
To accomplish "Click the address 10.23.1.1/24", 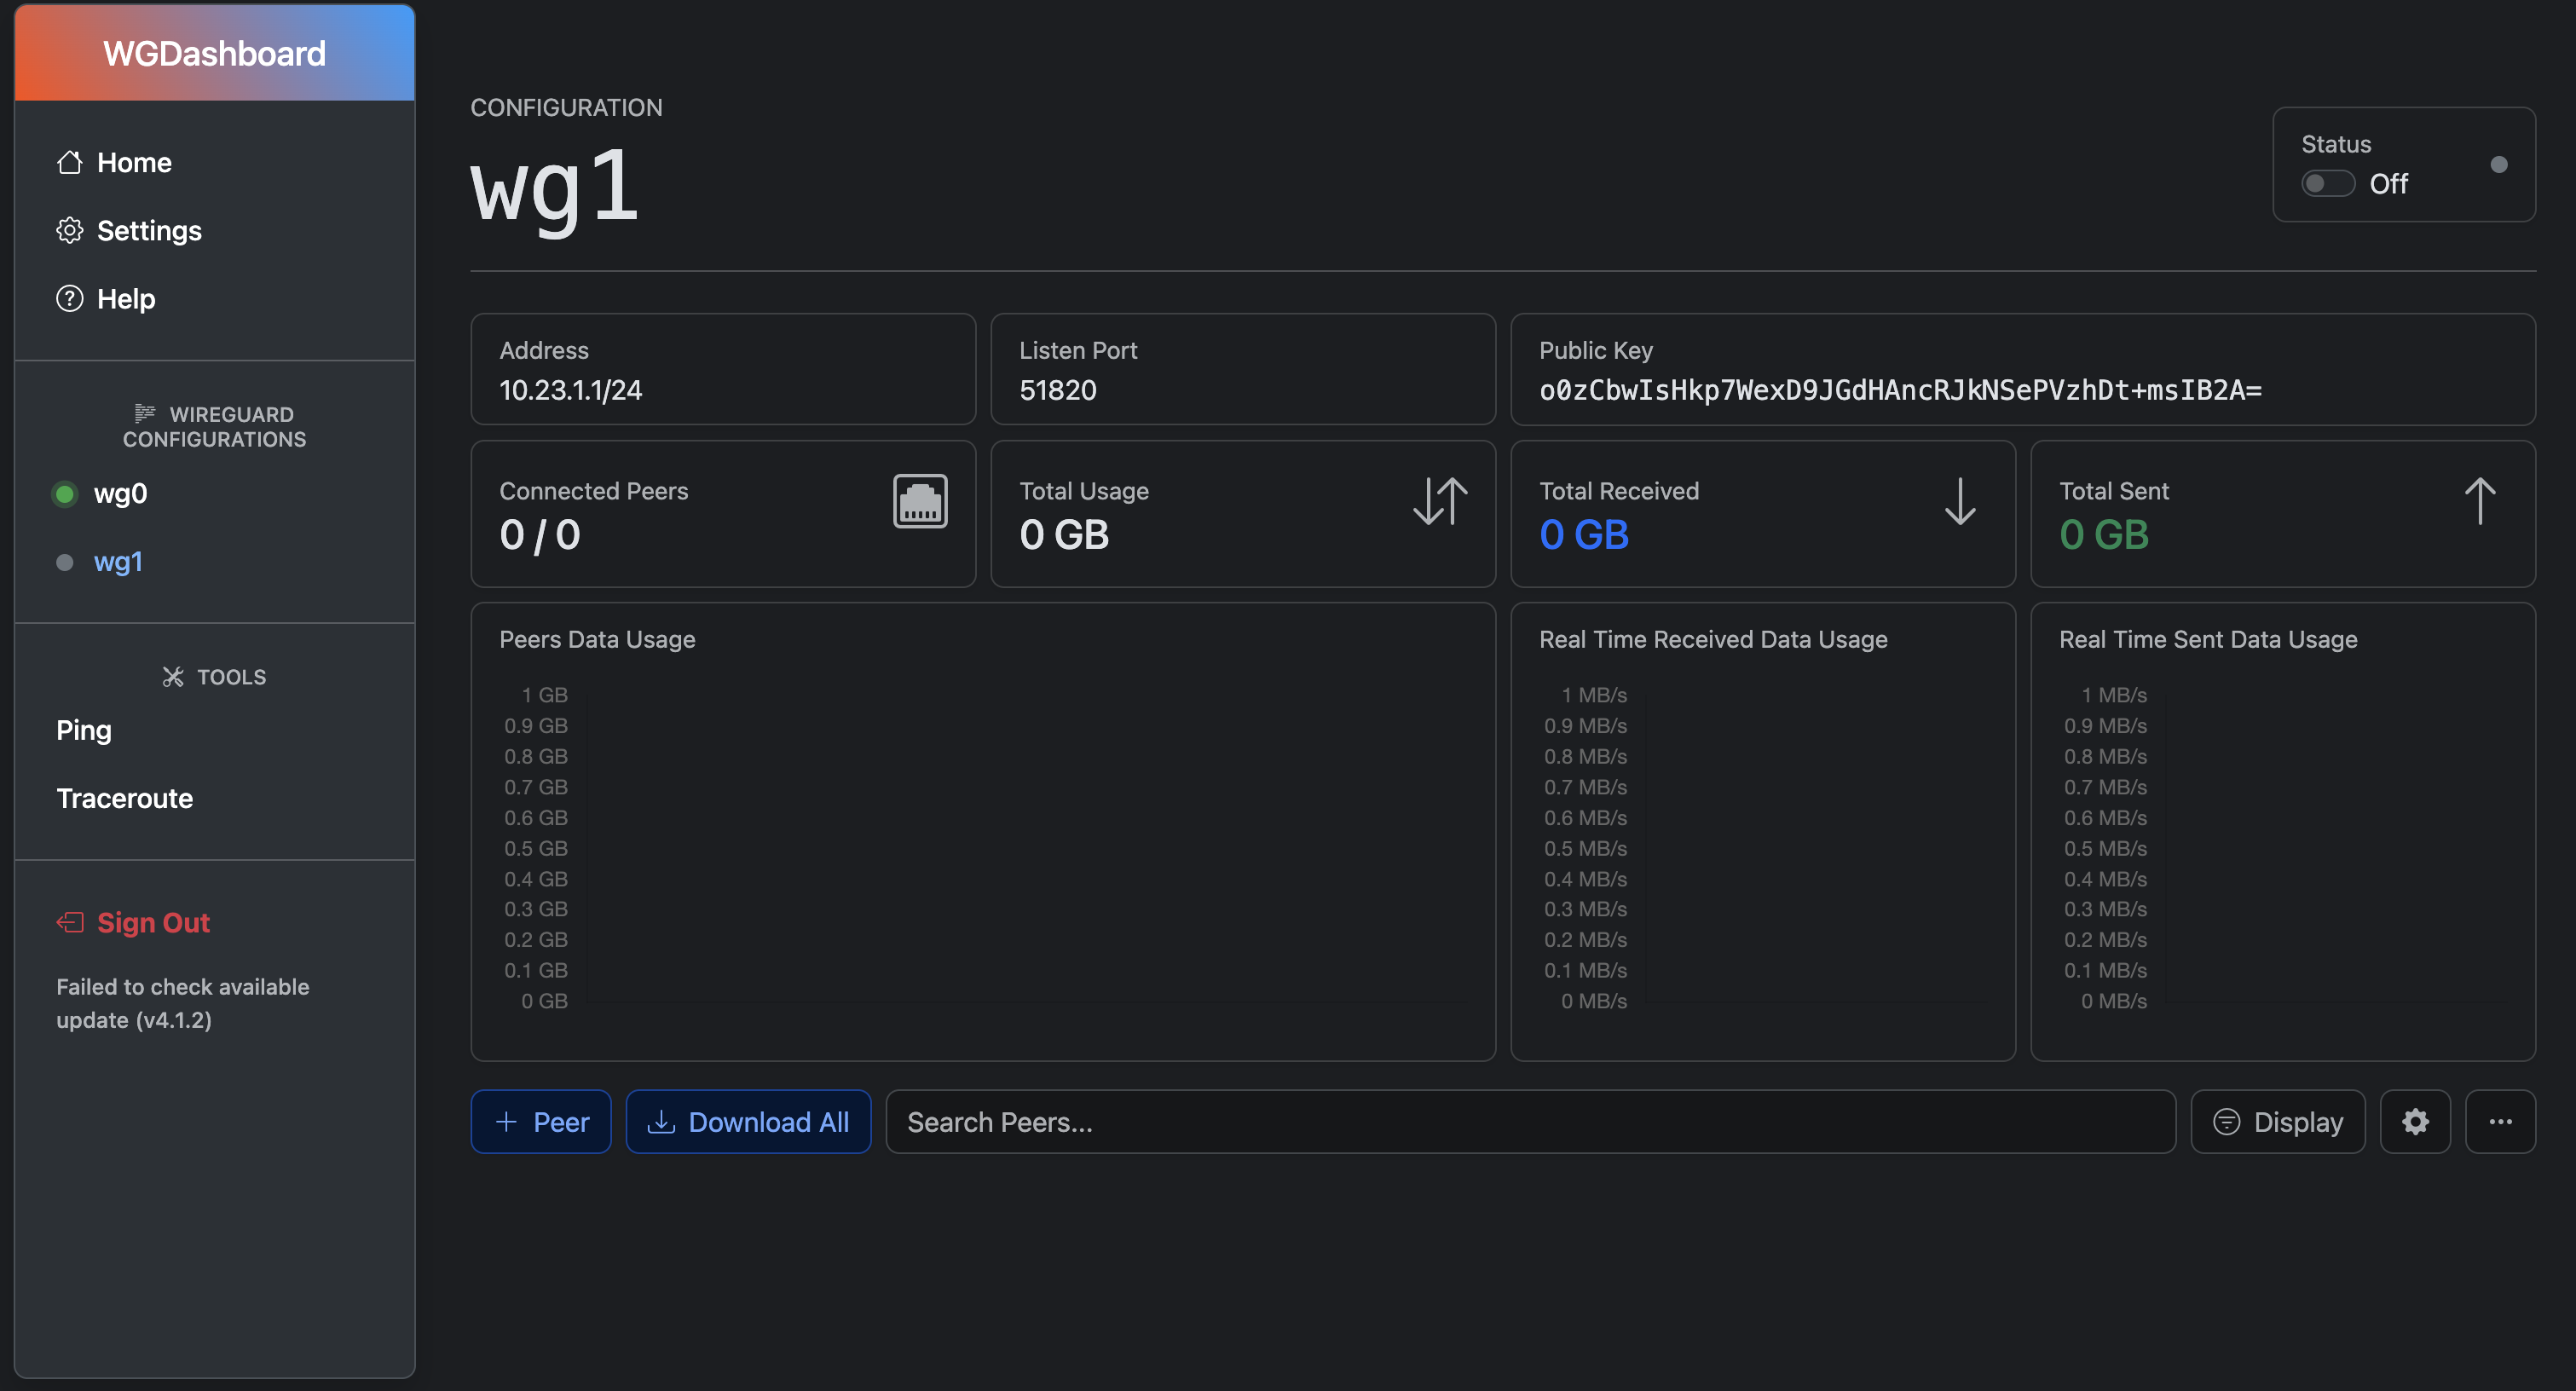I will coord(571,390).
